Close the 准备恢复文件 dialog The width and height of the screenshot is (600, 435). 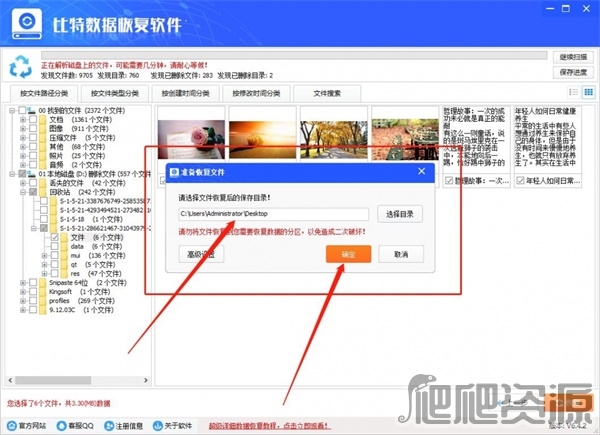tap(422, 171)
